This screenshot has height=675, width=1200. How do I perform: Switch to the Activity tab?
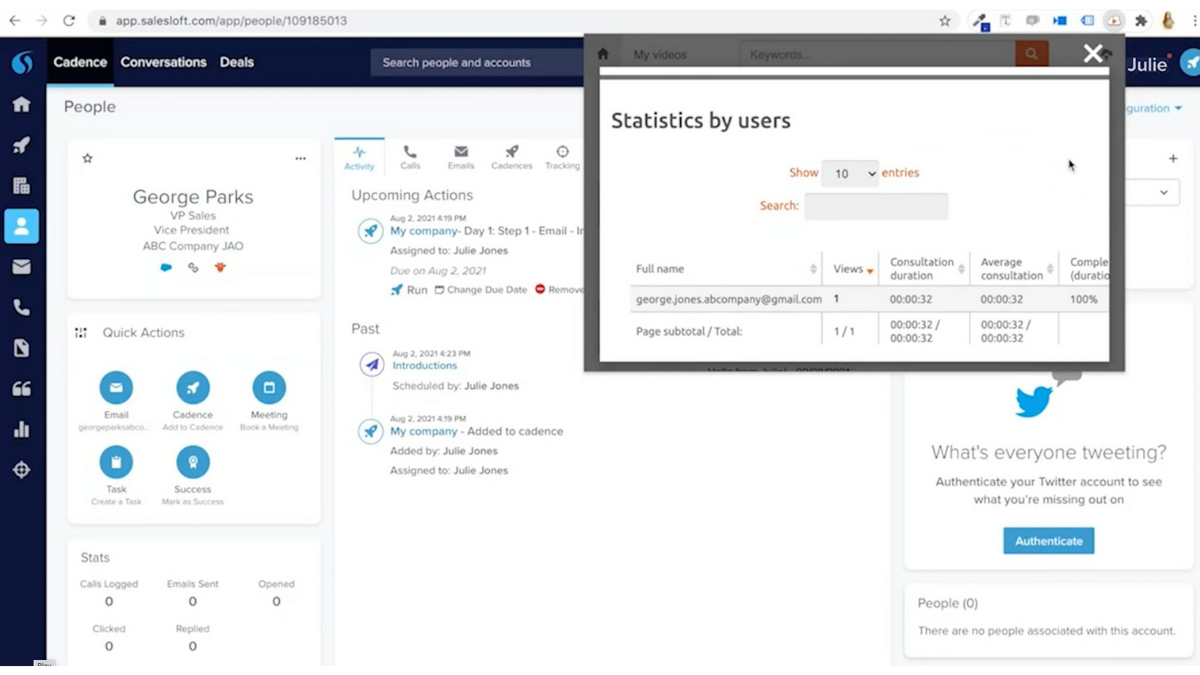(359, 157)
